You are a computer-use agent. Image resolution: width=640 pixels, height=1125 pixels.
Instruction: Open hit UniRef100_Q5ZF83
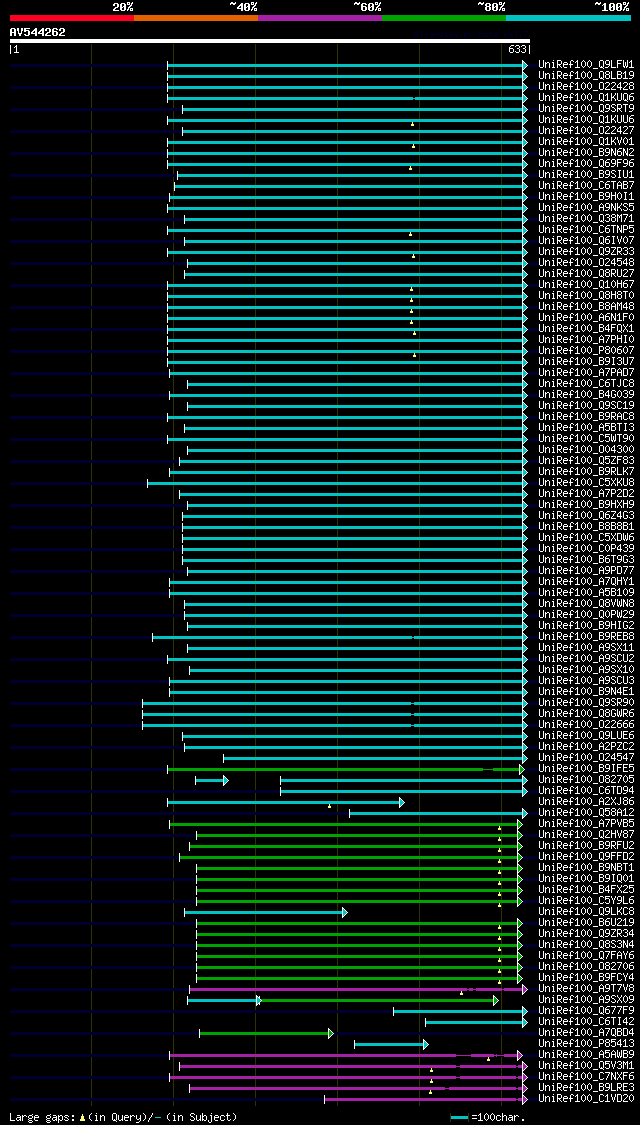click(586, 461)
